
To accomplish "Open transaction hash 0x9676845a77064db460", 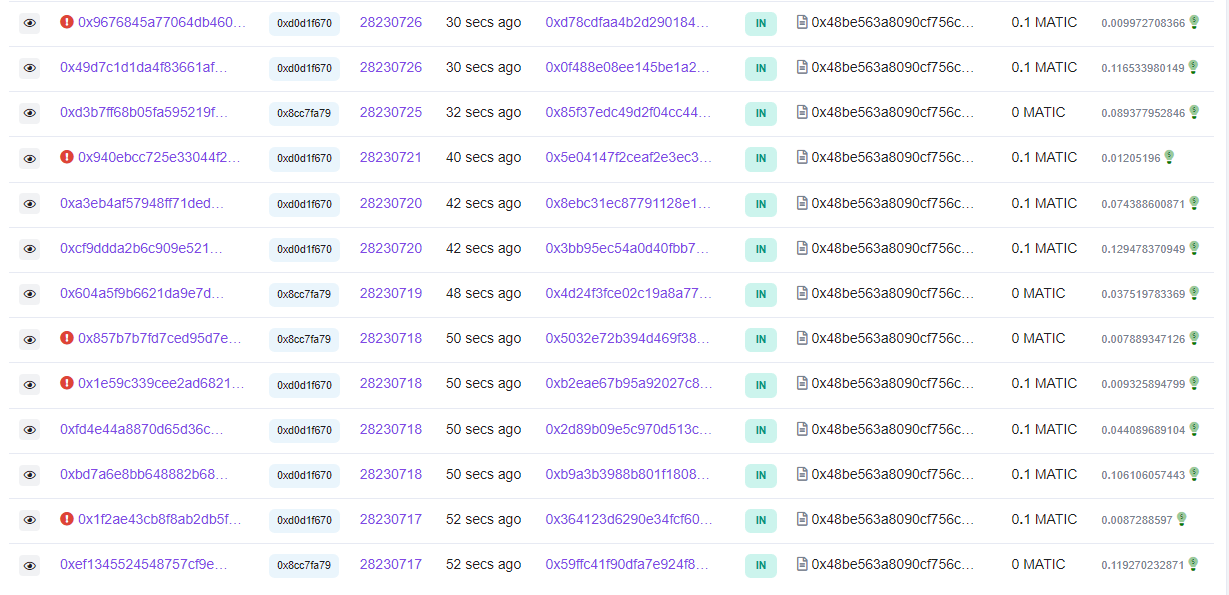I will [x=162, y=22].
